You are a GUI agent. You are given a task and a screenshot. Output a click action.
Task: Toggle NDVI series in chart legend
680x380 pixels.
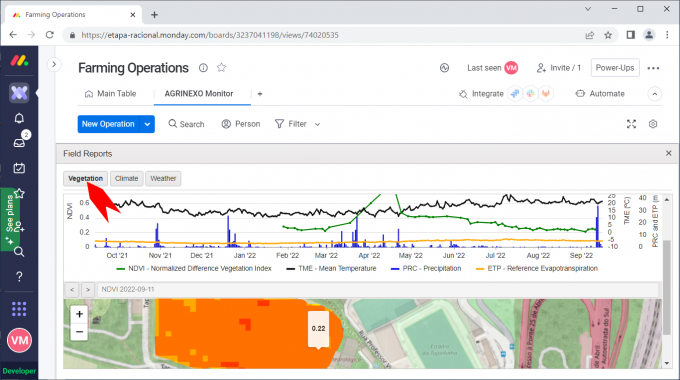pyautogui.click(x=194, y=269)
